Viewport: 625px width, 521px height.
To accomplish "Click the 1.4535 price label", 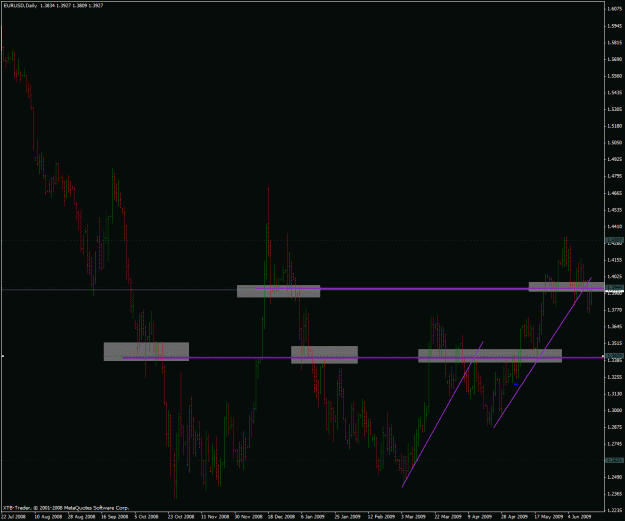I will pos(614,210).
